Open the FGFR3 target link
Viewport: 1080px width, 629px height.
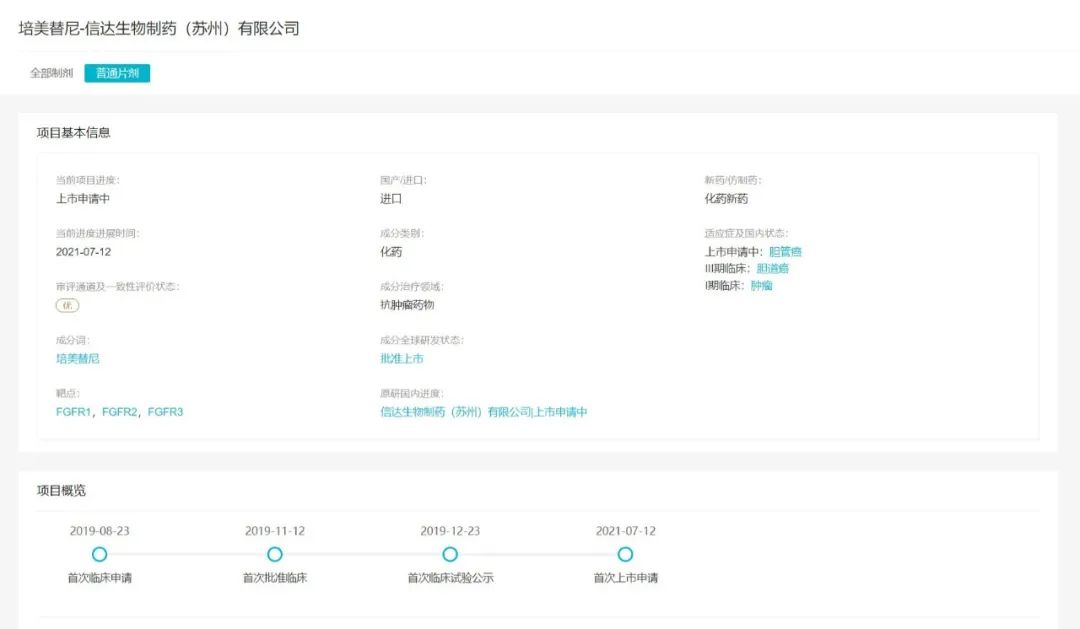[165, 412]
